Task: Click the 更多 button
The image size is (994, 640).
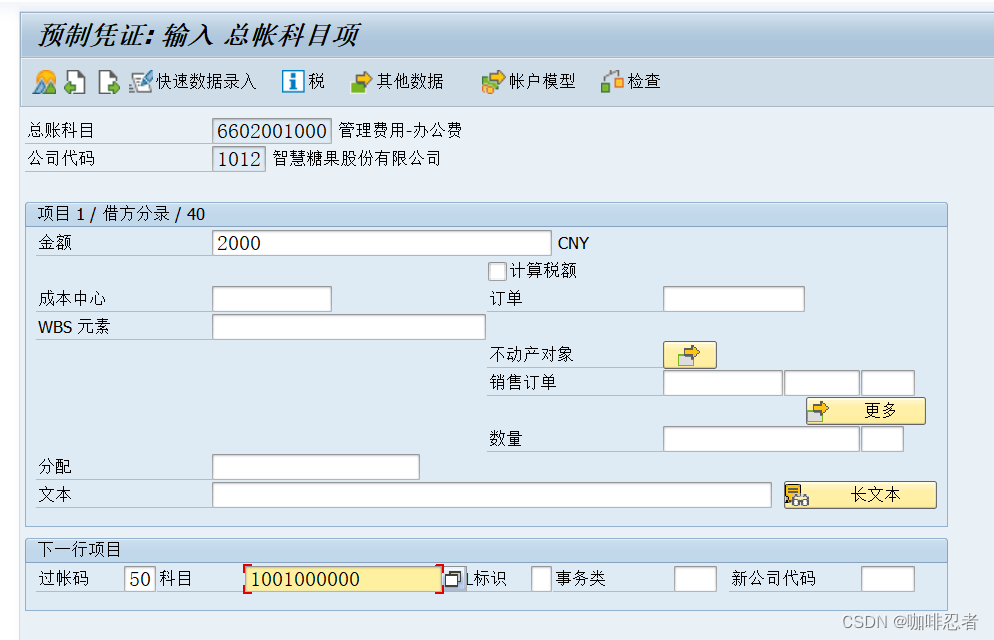Action: [865, 411]
